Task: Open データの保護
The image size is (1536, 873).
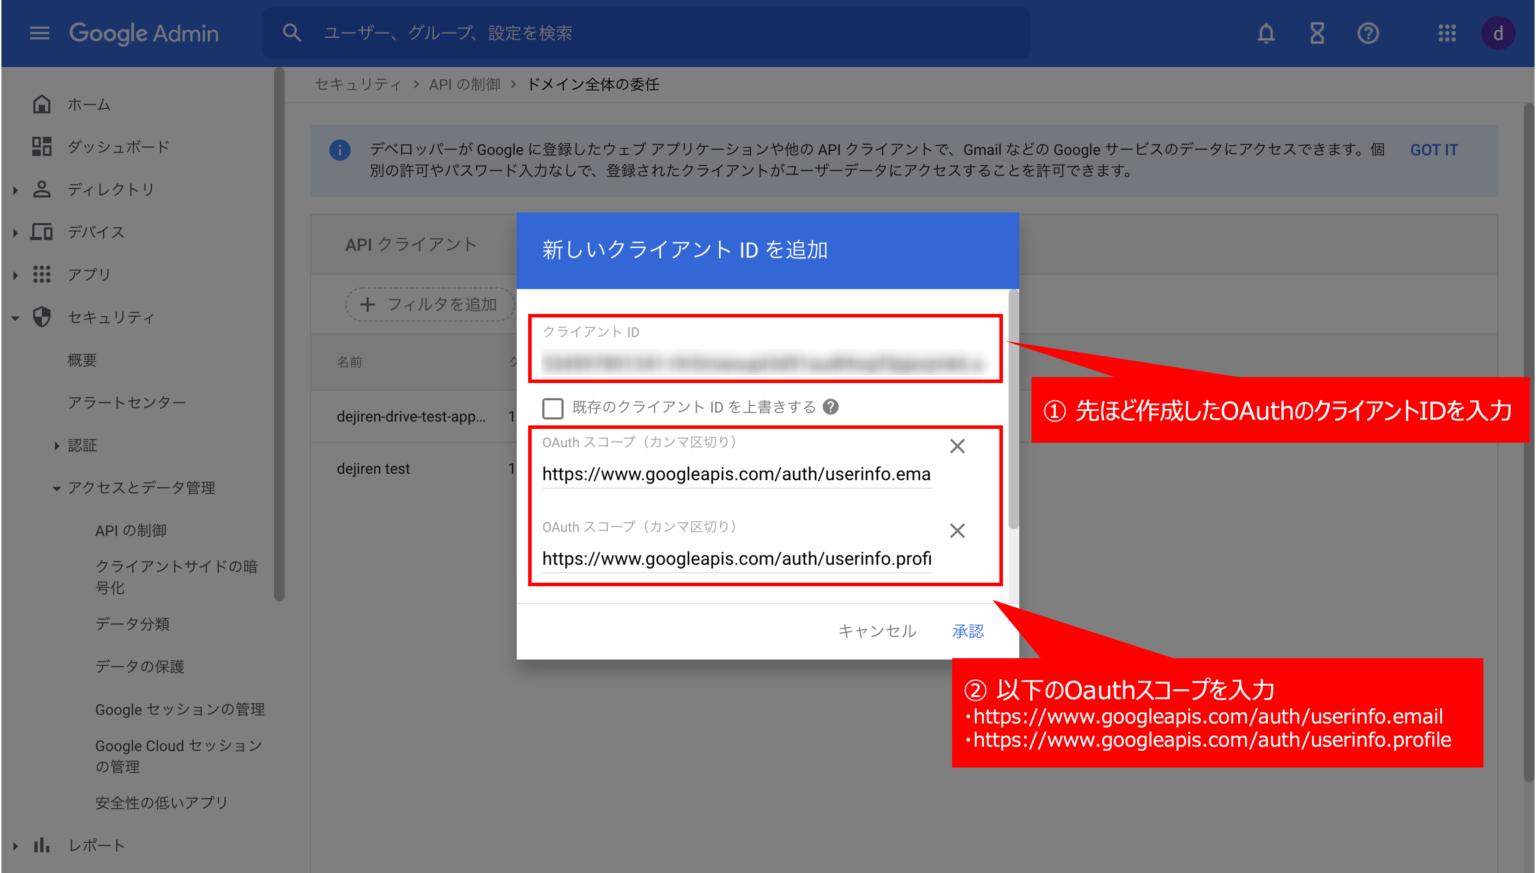Action: [x=140, y=666]
